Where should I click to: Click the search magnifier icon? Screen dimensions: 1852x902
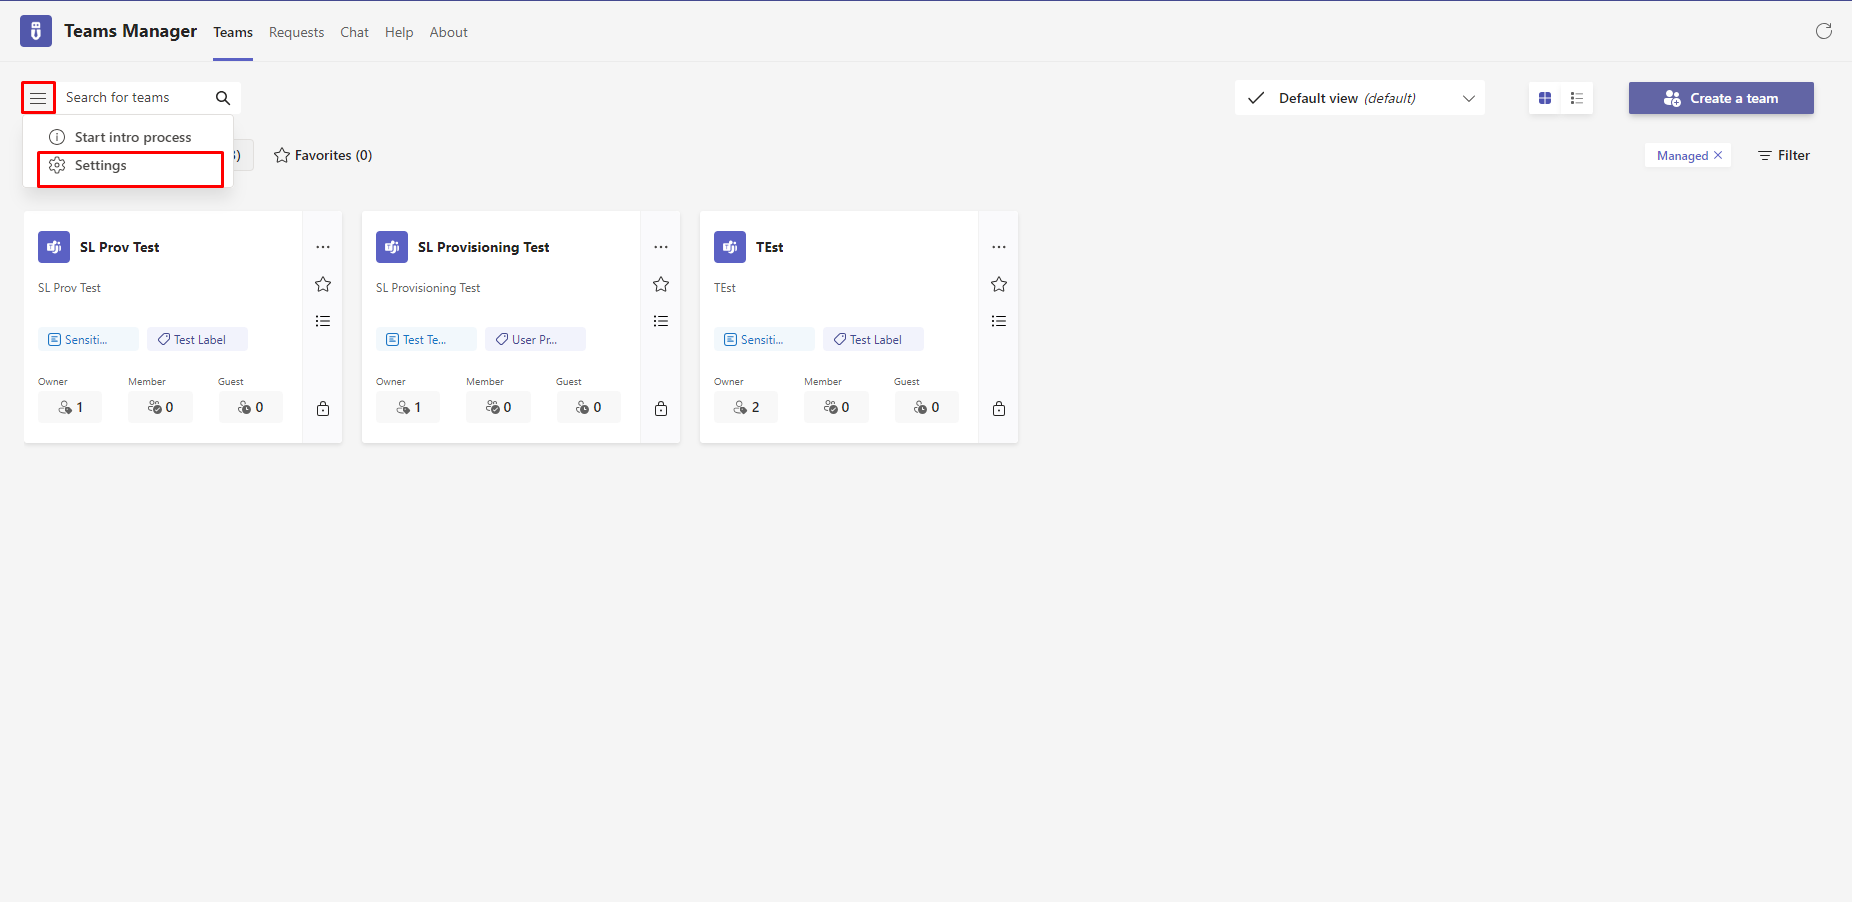point(223,98)
